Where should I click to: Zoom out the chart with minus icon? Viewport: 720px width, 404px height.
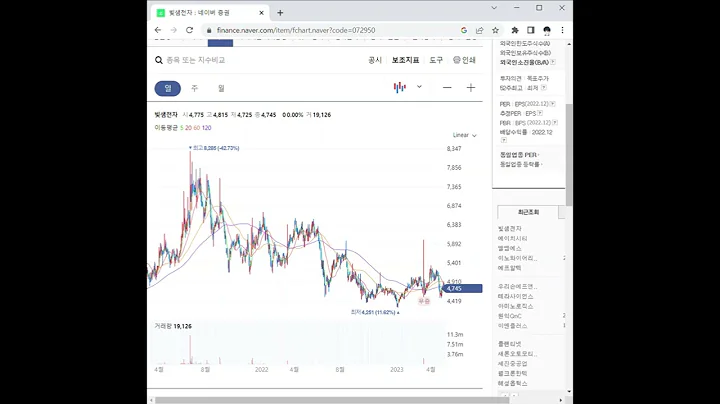point(447,88)
